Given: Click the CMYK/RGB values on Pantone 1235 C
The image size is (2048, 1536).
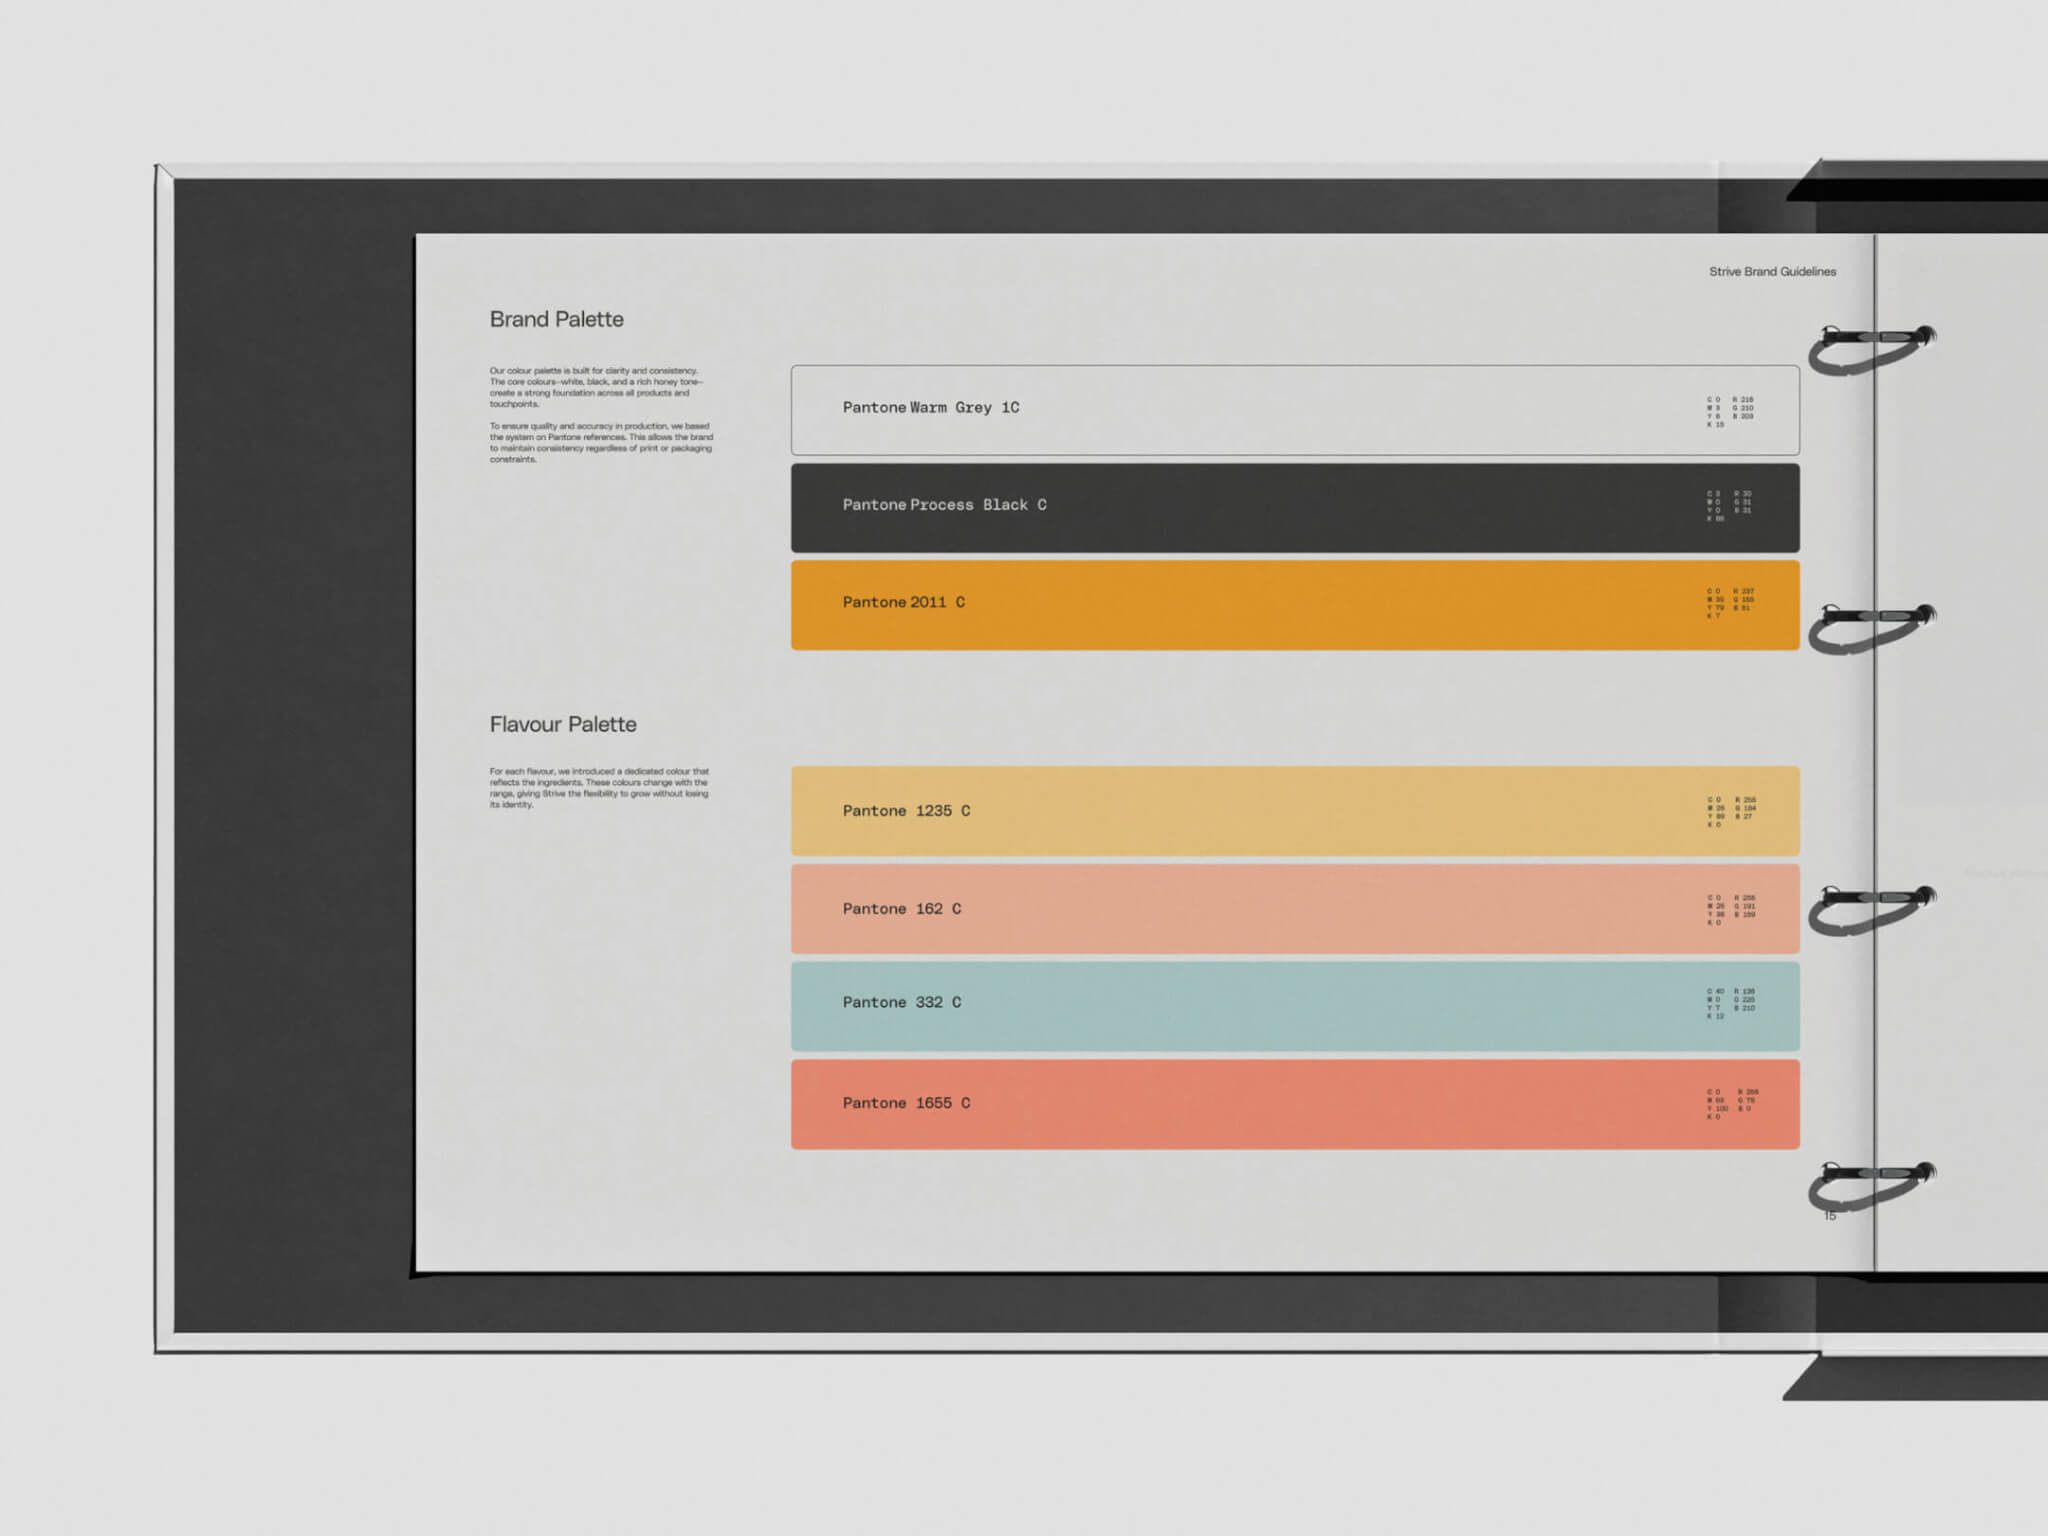Looking at the screenshot, I should tap(1731, 812).
